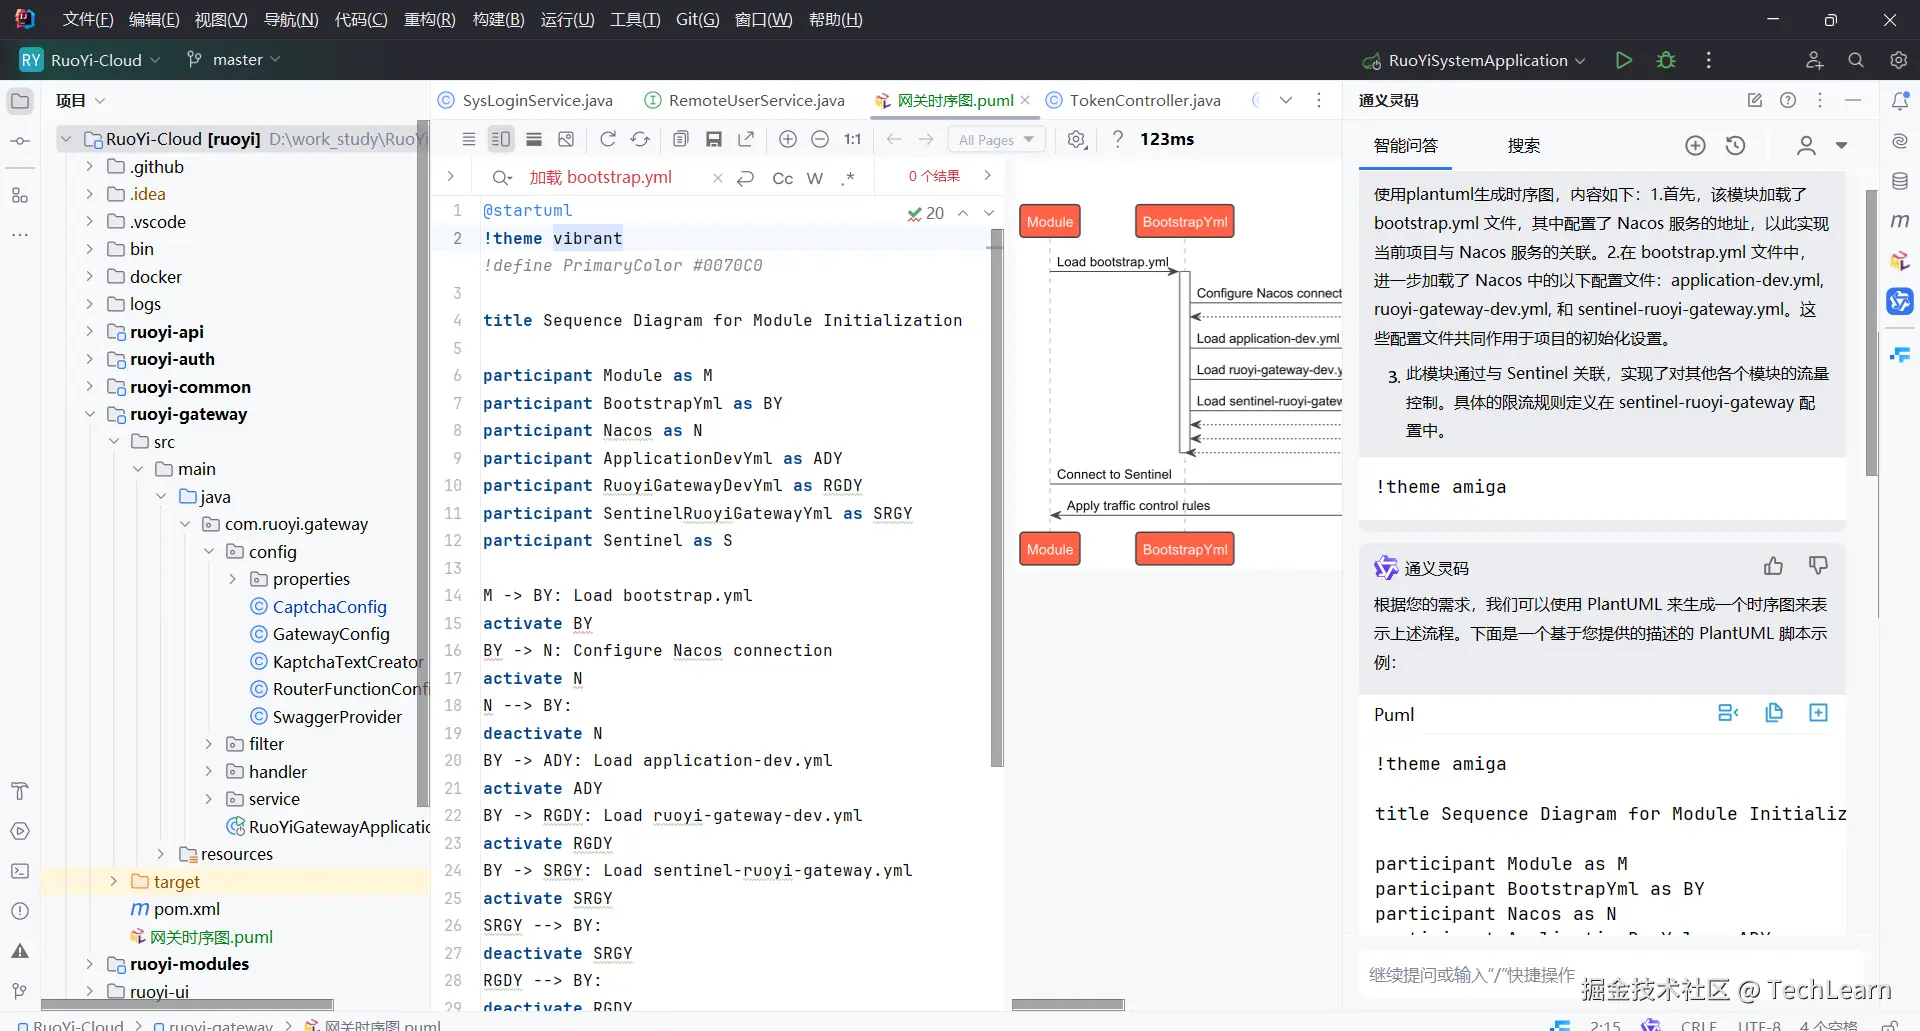Open Database tool window in right sidebar

1900,181
